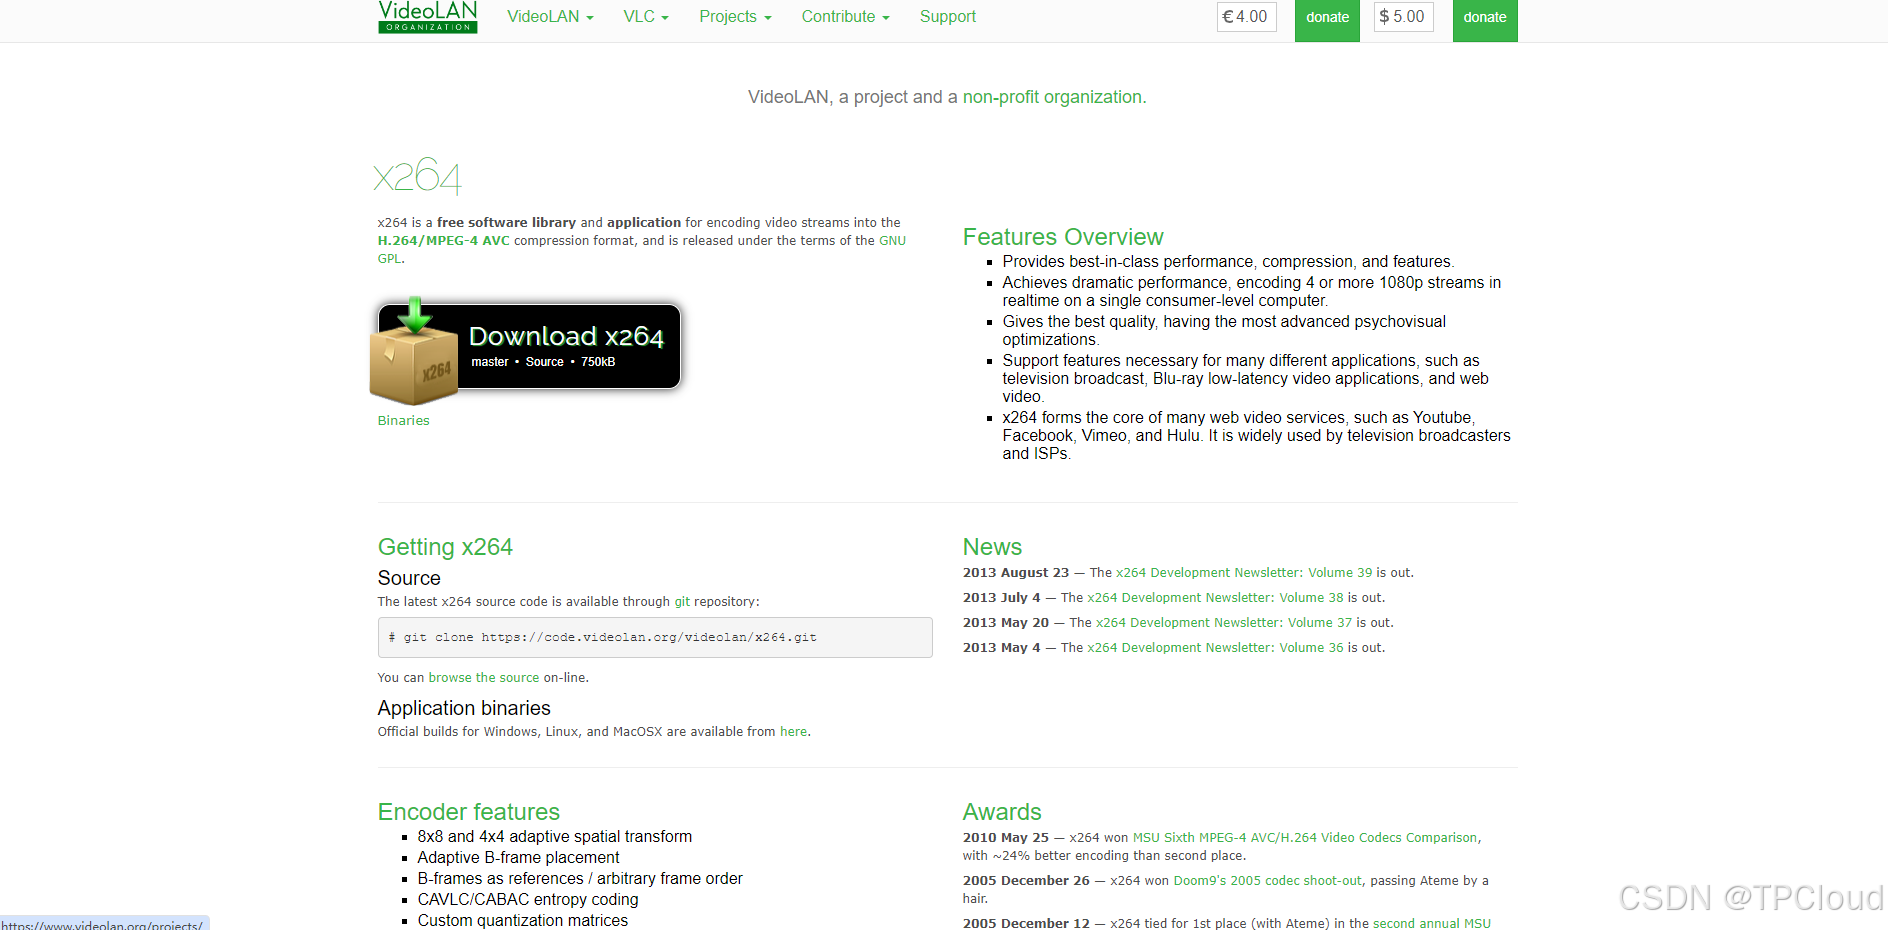This screenshot has height=930, width=1888.
Task: Click the 'Application binaries' subheading
Action: click(x=464, y=708)
